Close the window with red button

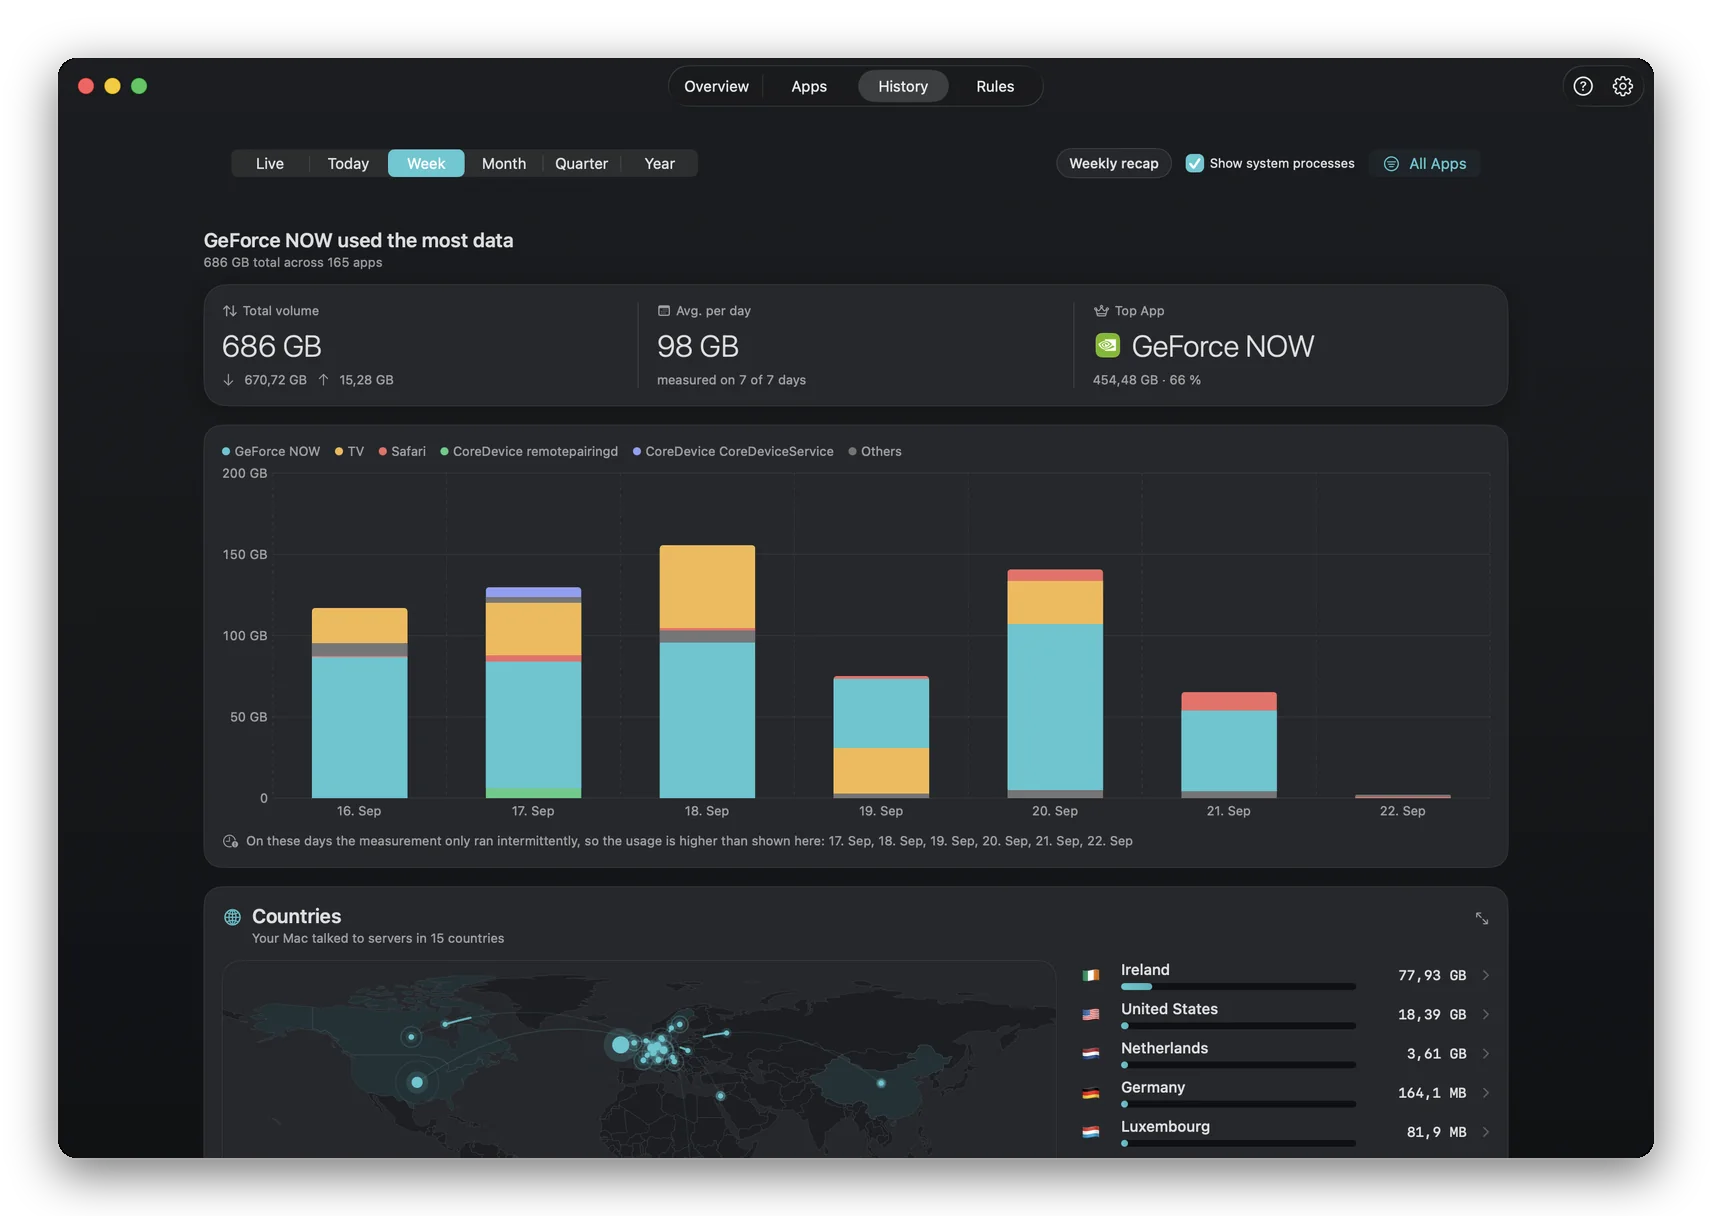pos(86,86)
